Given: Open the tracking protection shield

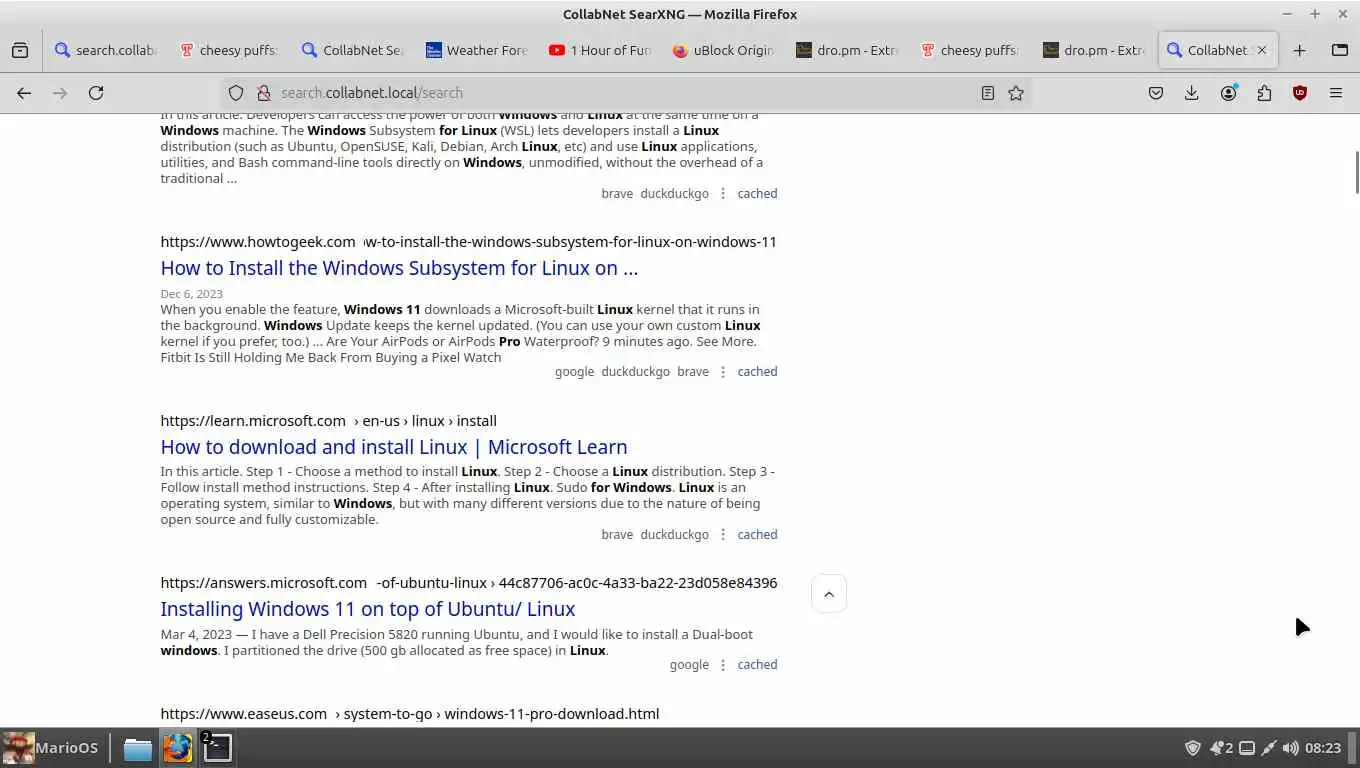Looking at the screenshot, I should pos(236,93).
